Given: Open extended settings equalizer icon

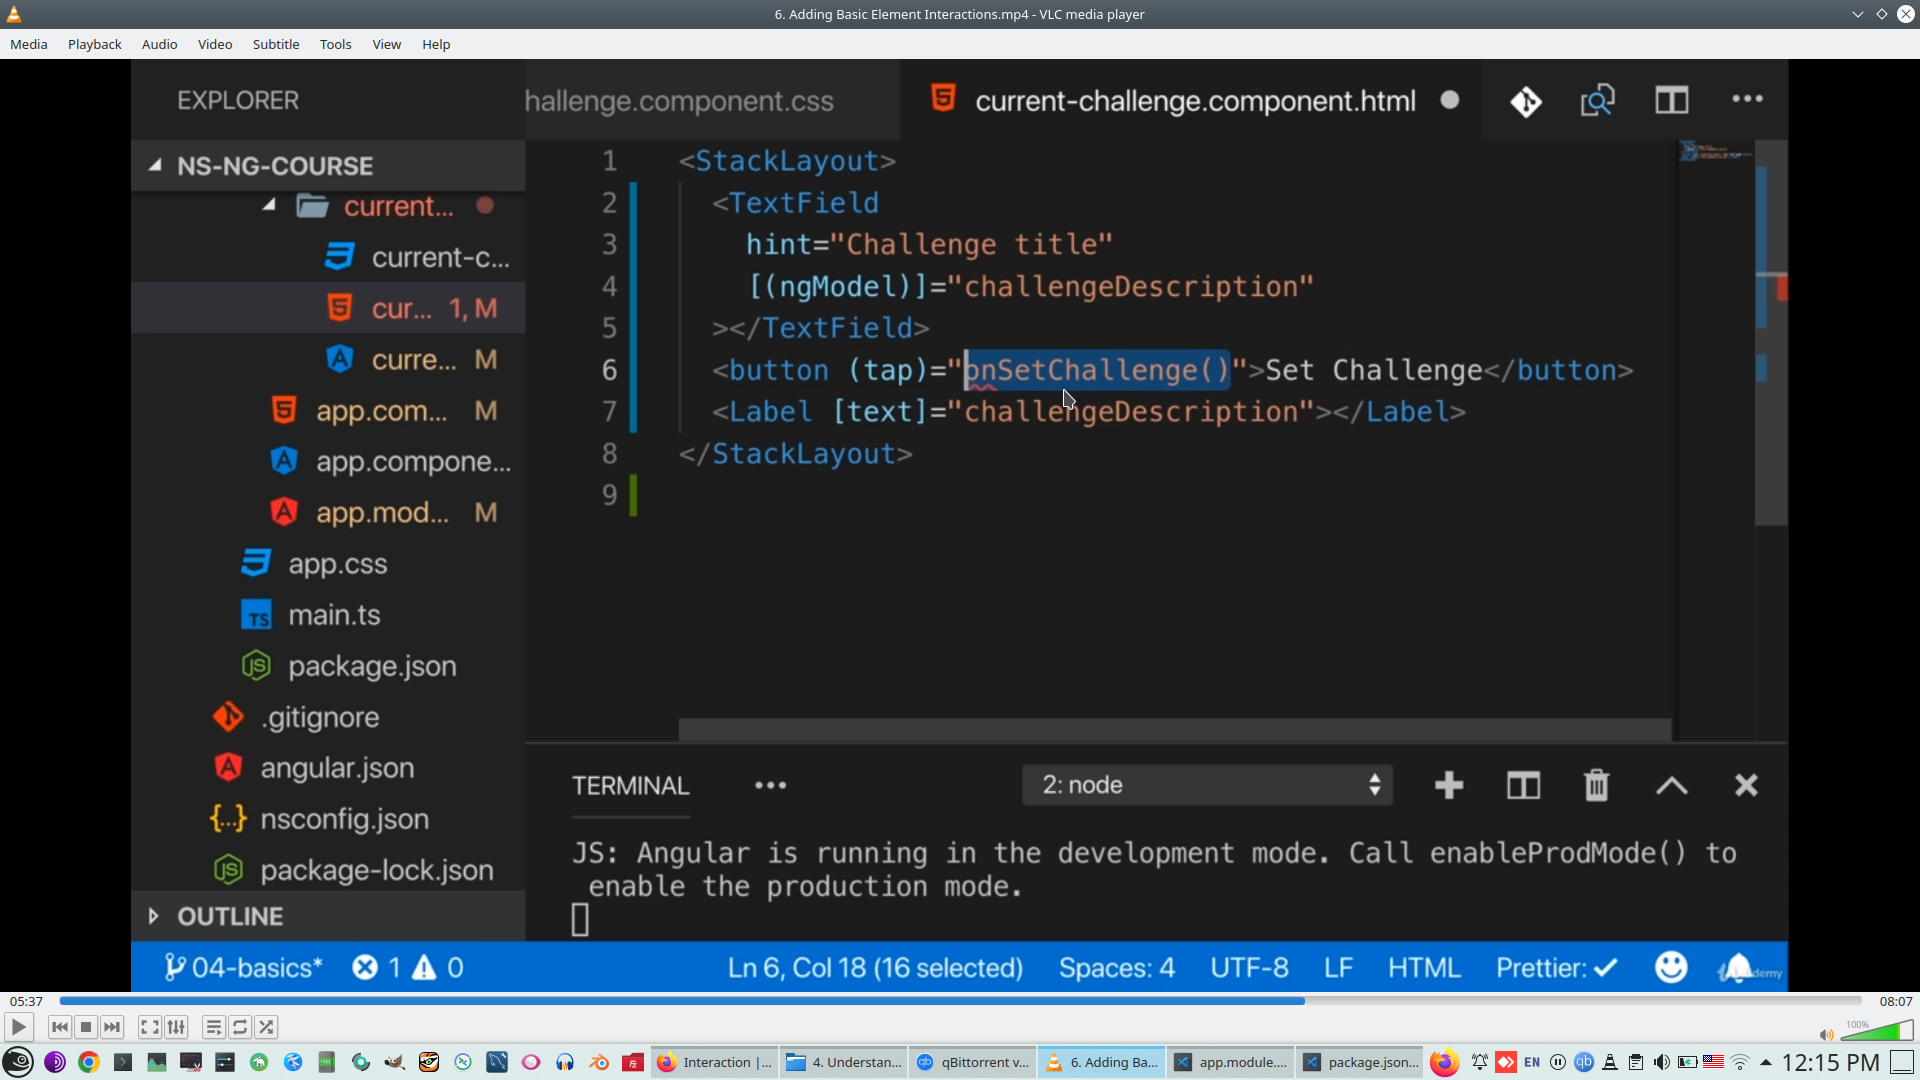Looking at the screenshot, I should point(176,1027).
